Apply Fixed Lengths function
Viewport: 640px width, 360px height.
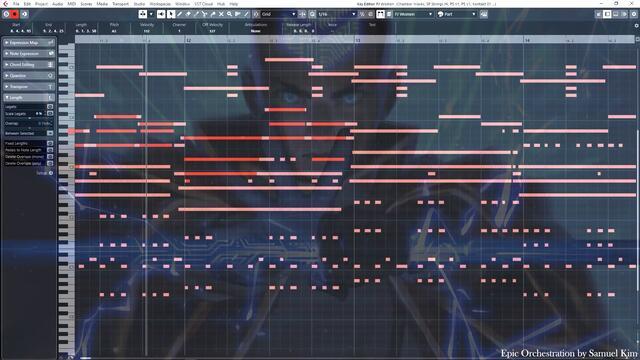click(50, 143)
